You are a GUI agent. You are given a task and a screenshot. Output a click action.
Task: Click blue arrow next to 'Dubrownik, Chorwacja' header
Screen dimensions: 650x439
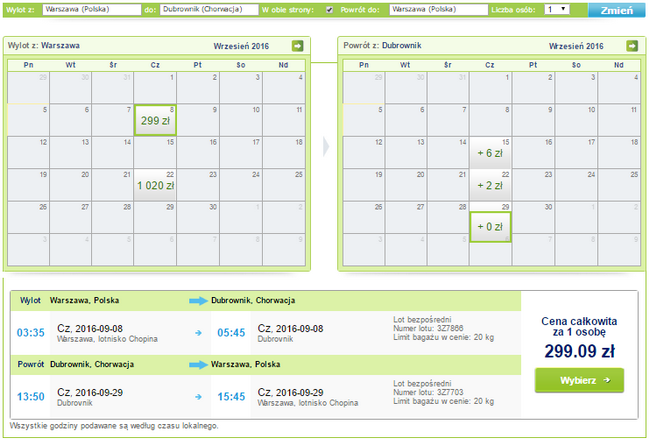[198, 301]
